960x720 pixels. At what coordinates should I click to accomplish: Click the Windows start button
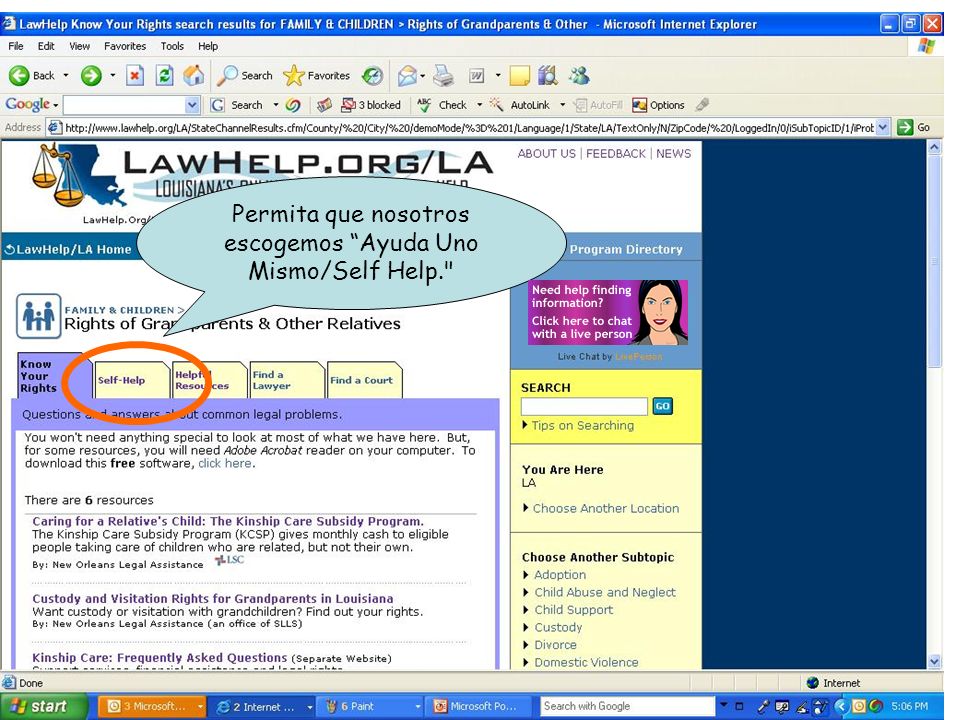point(43,707)
